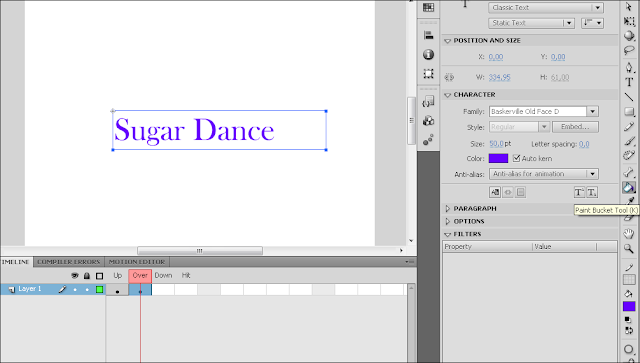Click the font Size value 50.0

pyautogui.click(x=496, y=144)
